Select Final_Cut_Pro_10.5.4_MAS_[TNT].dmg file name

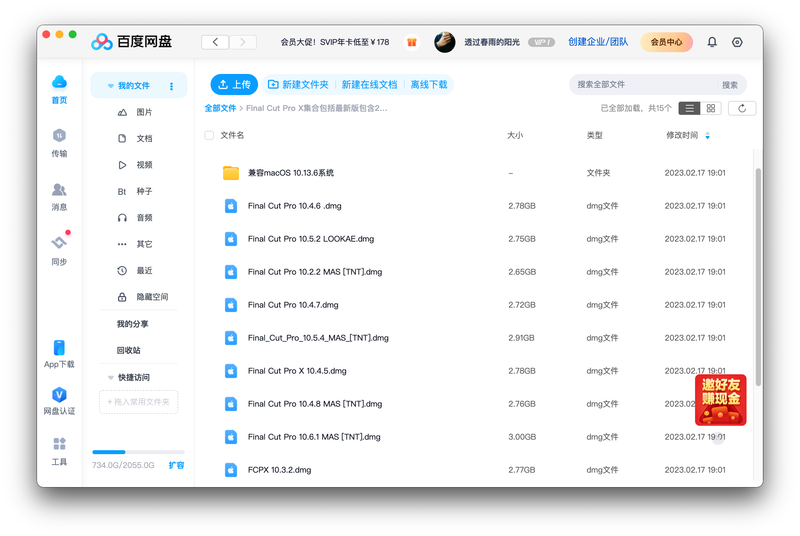tap(318, 338)
